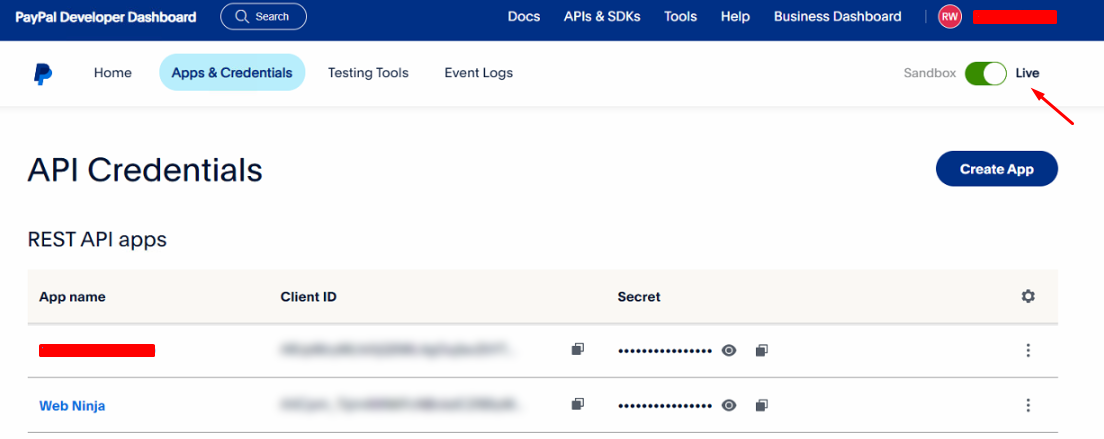
Task: Toggle the Sandbox/Live environment switch
Action: coord(985,73)
